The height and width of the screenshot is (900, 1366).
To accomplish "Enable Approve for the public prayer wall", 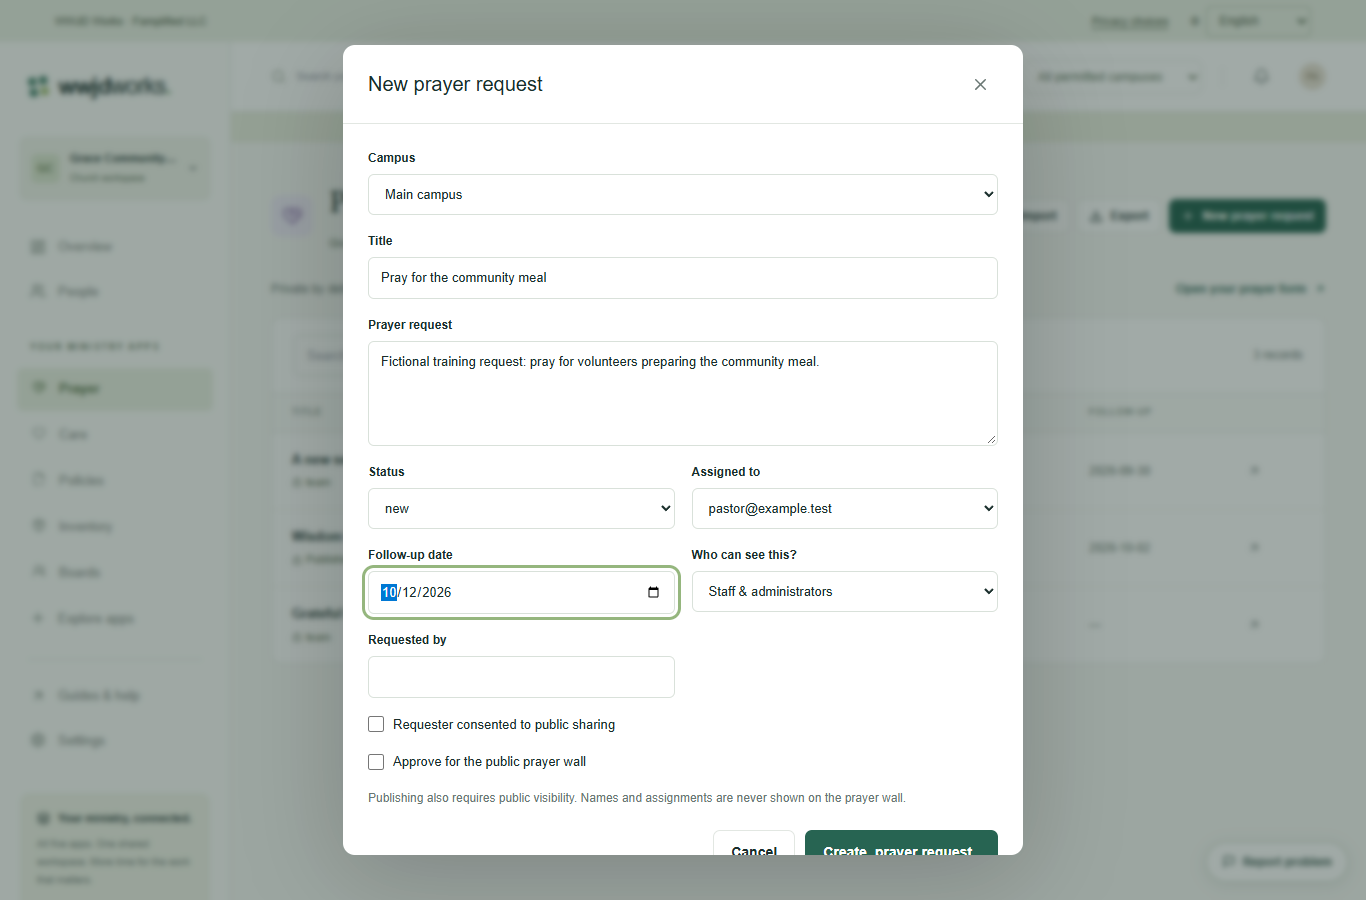I will point(376,762).
